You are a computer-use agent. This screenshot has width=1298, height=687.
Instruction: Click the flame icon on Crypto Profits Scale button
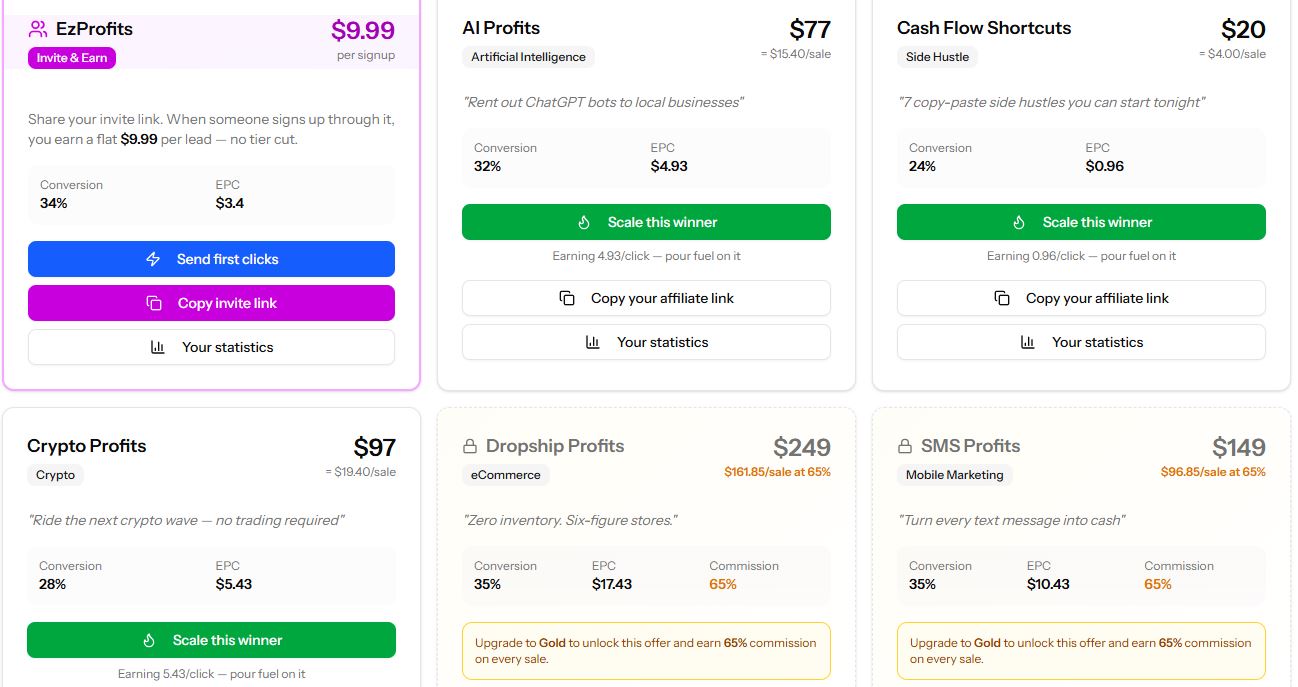tap(150, 640)
